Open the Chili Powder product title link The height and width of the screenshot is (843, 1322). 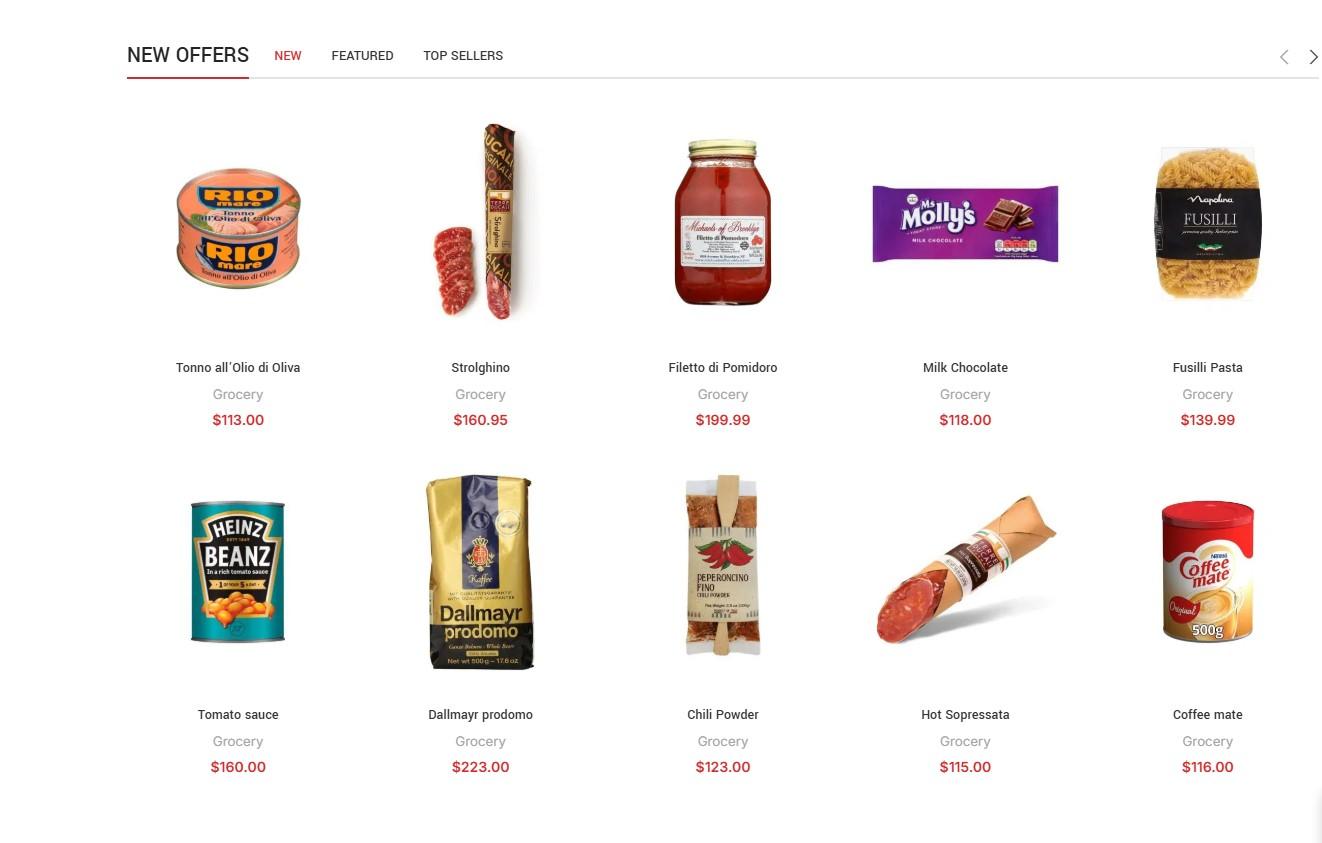(723, 715)
